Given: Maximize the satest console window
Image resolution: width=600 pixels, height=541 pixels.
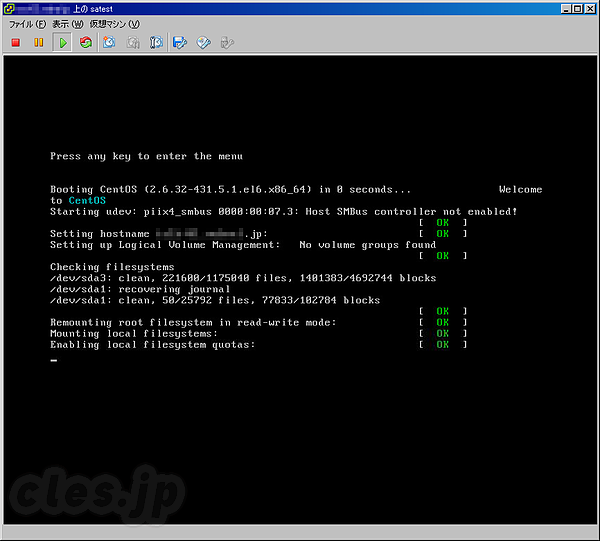Looking at the screenshot, I should pos(578,9).
